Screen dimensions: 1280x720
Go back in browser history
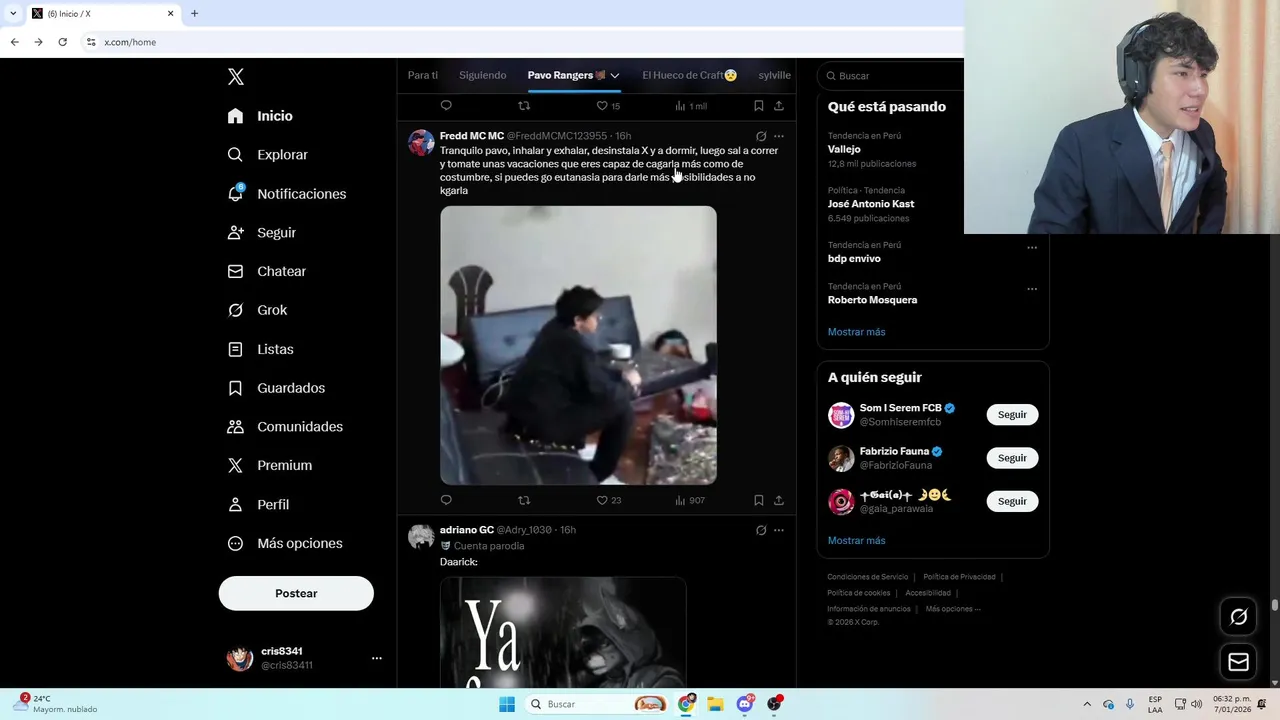[x=14, y=42]
